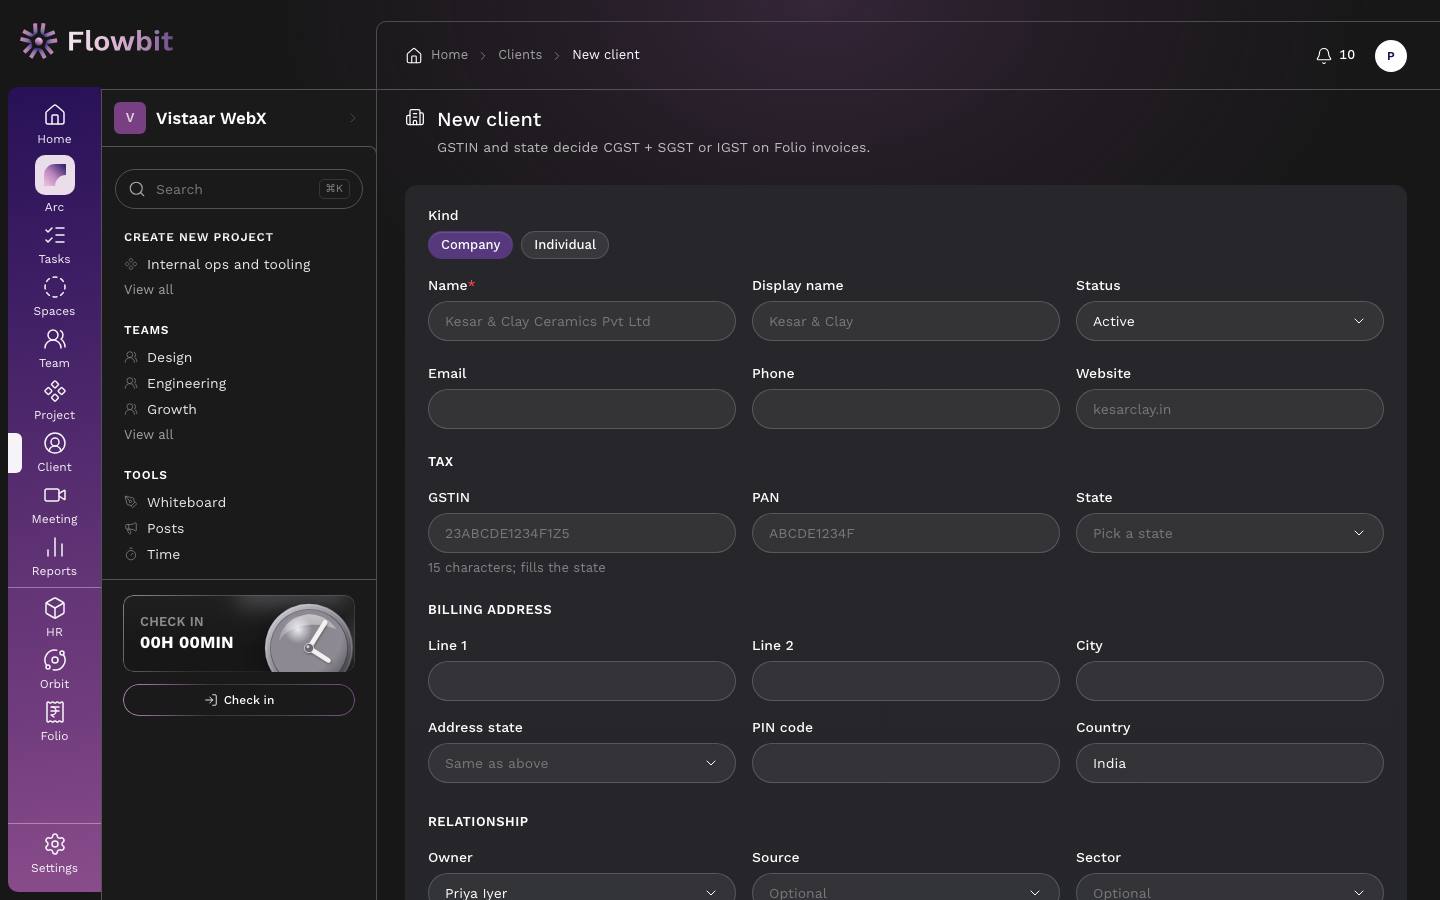Viewport: 1440px width, 900px height.
Task: Select the Individual kind option
Action: click(565, 245)
